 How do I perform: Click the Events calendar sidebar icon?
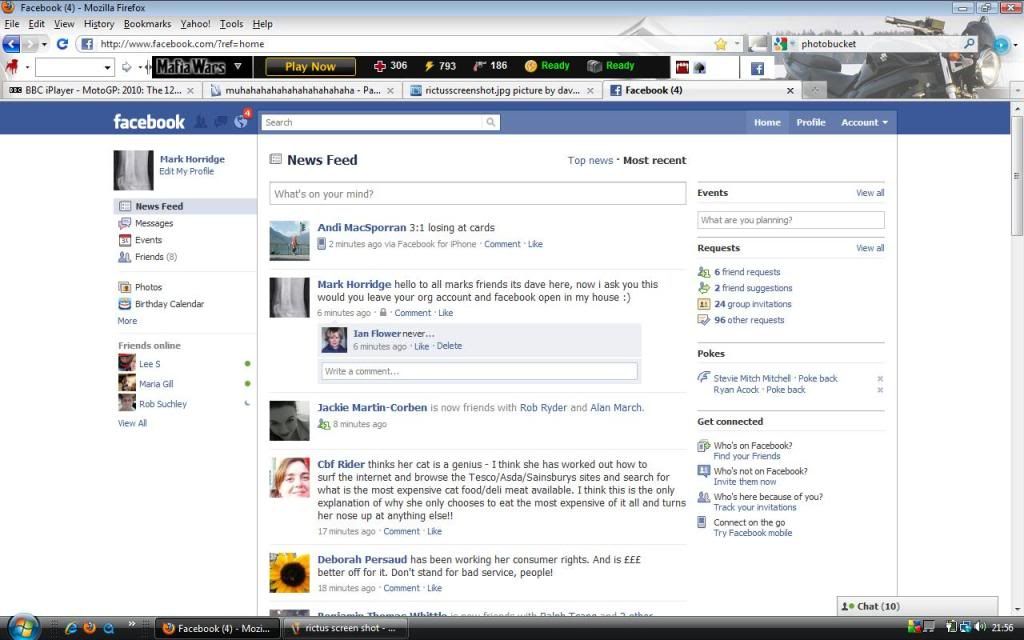click(x=125, y=240)
